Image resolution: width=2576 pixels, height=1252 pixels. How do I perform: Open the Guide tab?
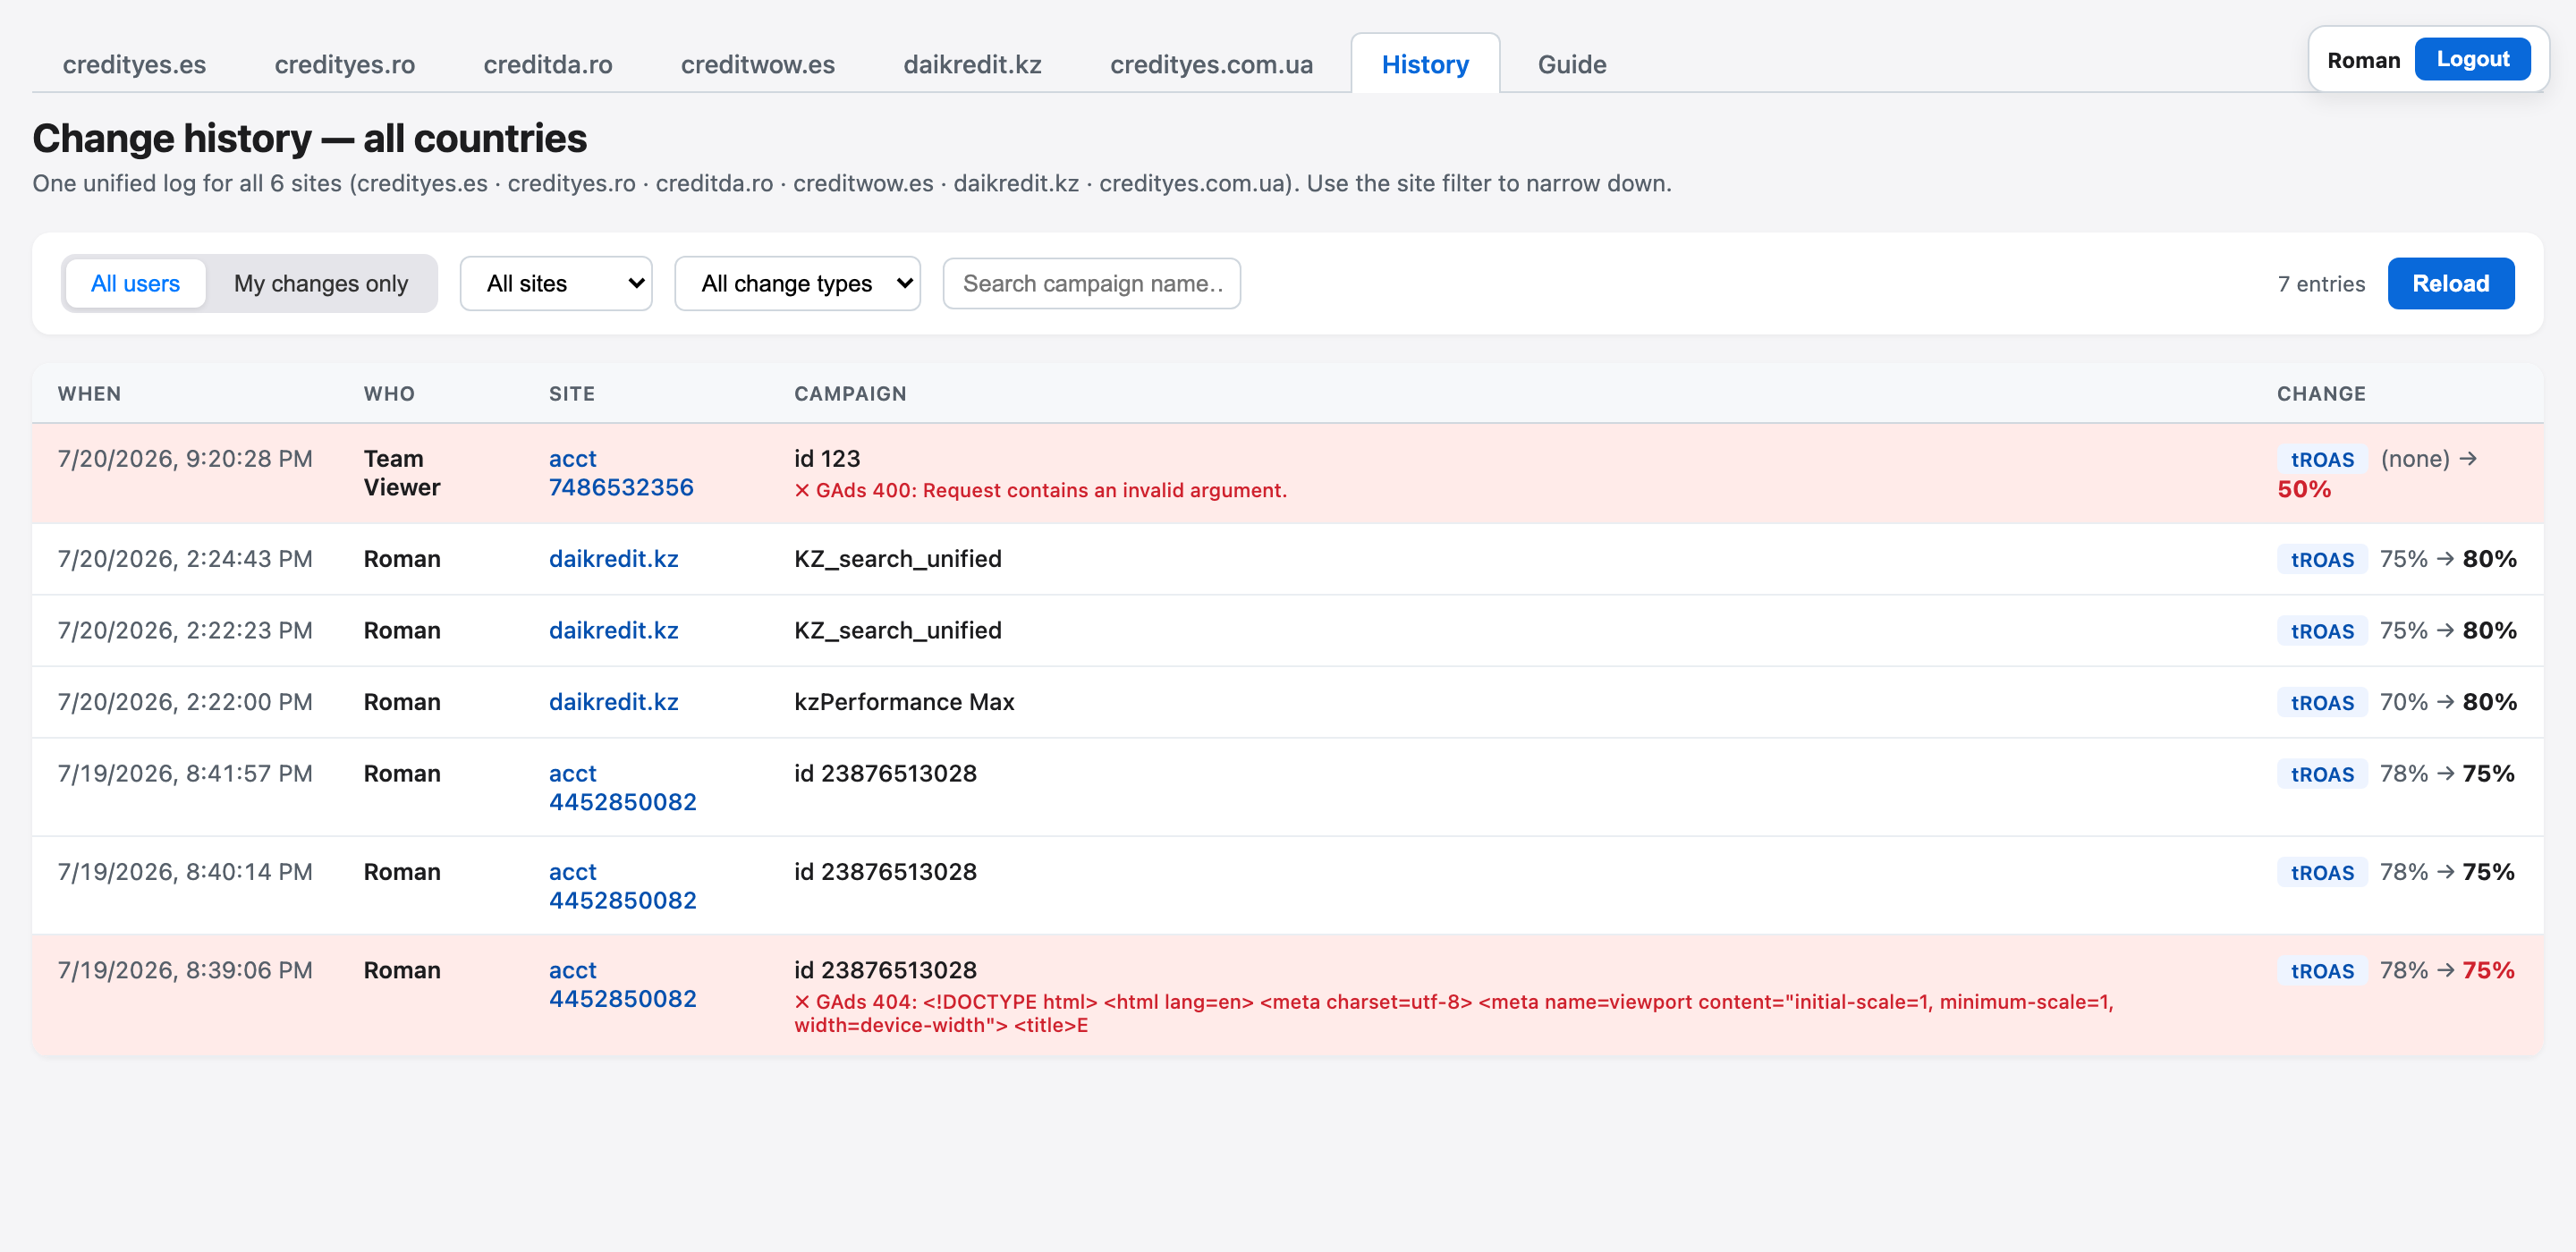(1572, 64)
